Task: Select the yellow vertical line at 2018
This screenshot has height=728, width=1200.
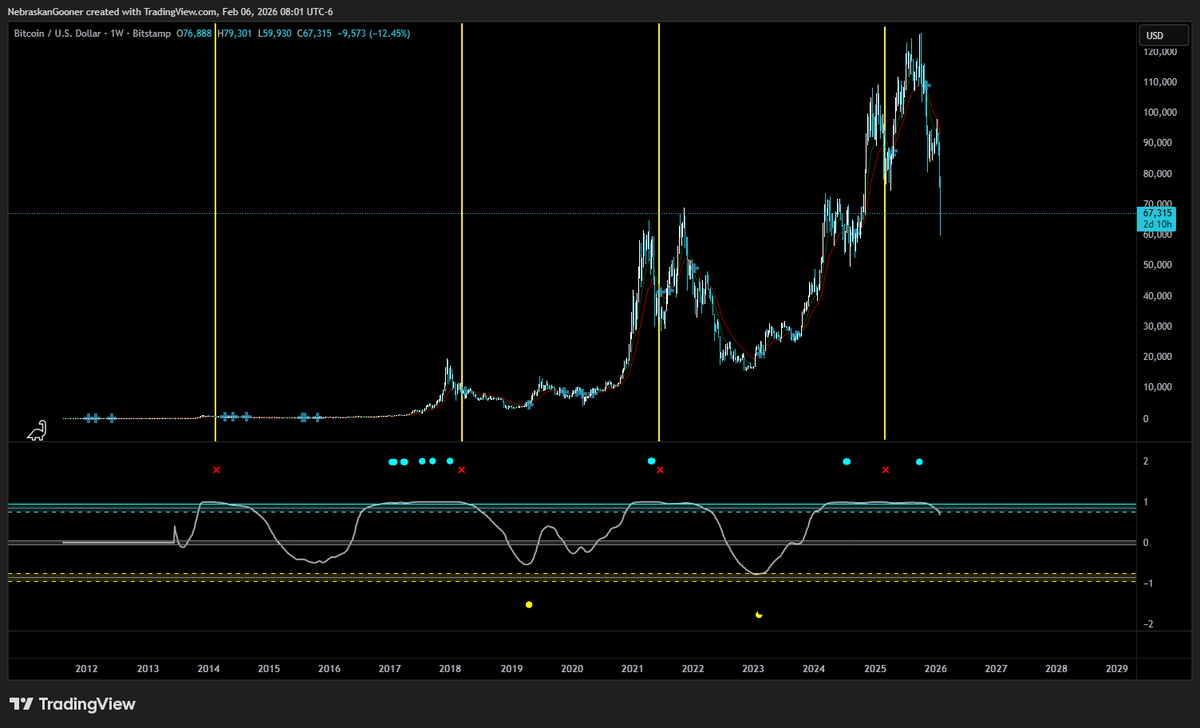Action: tap(461, 232)
